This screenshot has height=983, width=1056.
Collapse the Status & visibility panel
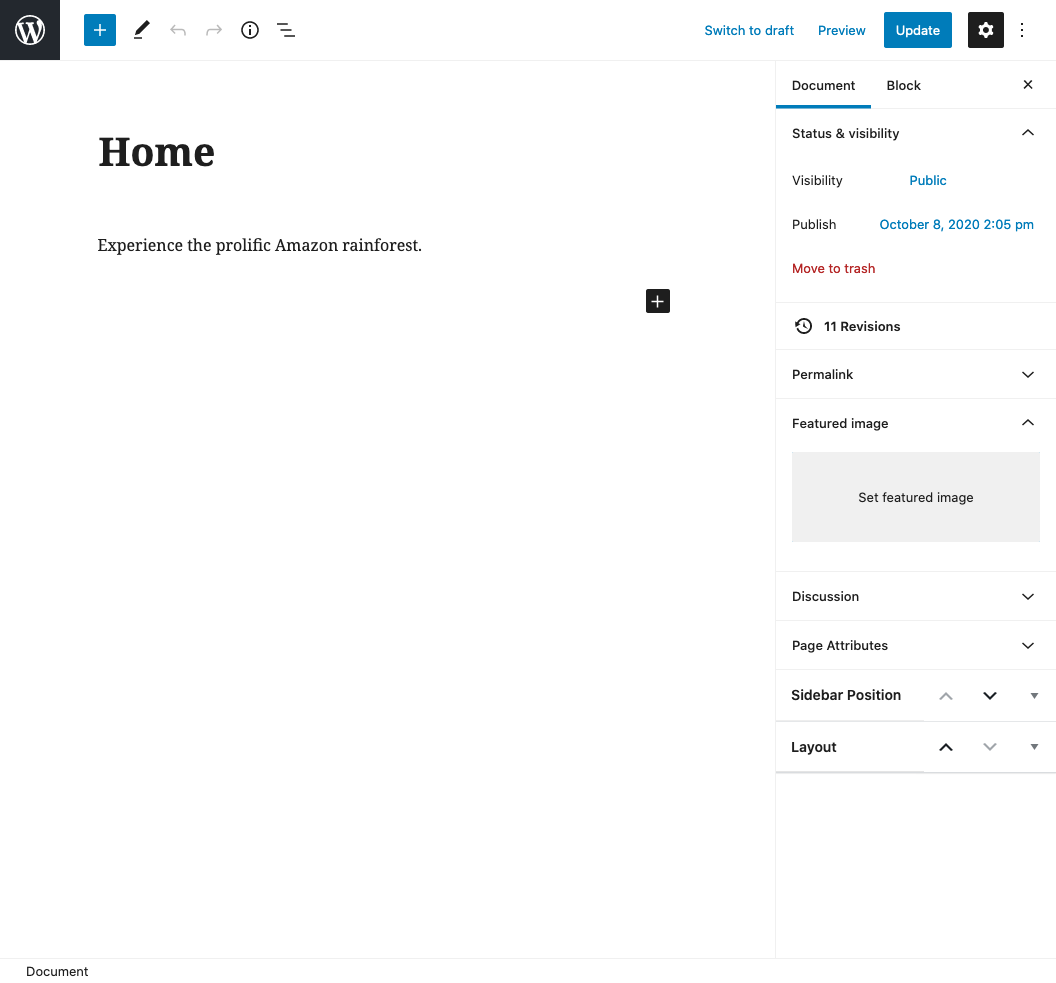[1027, 132]
